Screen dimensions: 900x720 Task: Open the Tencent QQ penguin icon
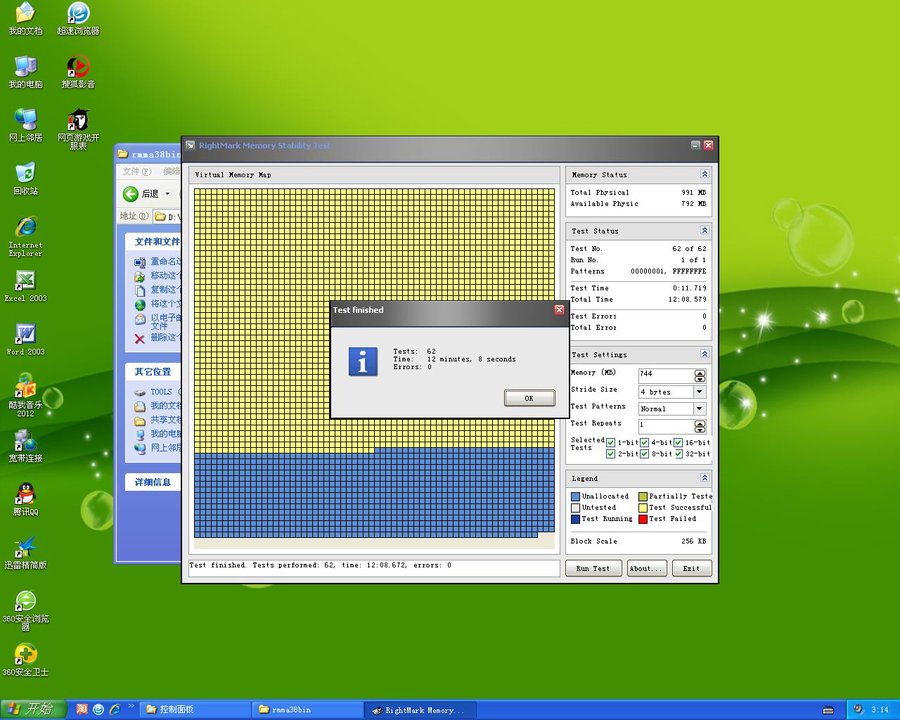coord(25,495)
